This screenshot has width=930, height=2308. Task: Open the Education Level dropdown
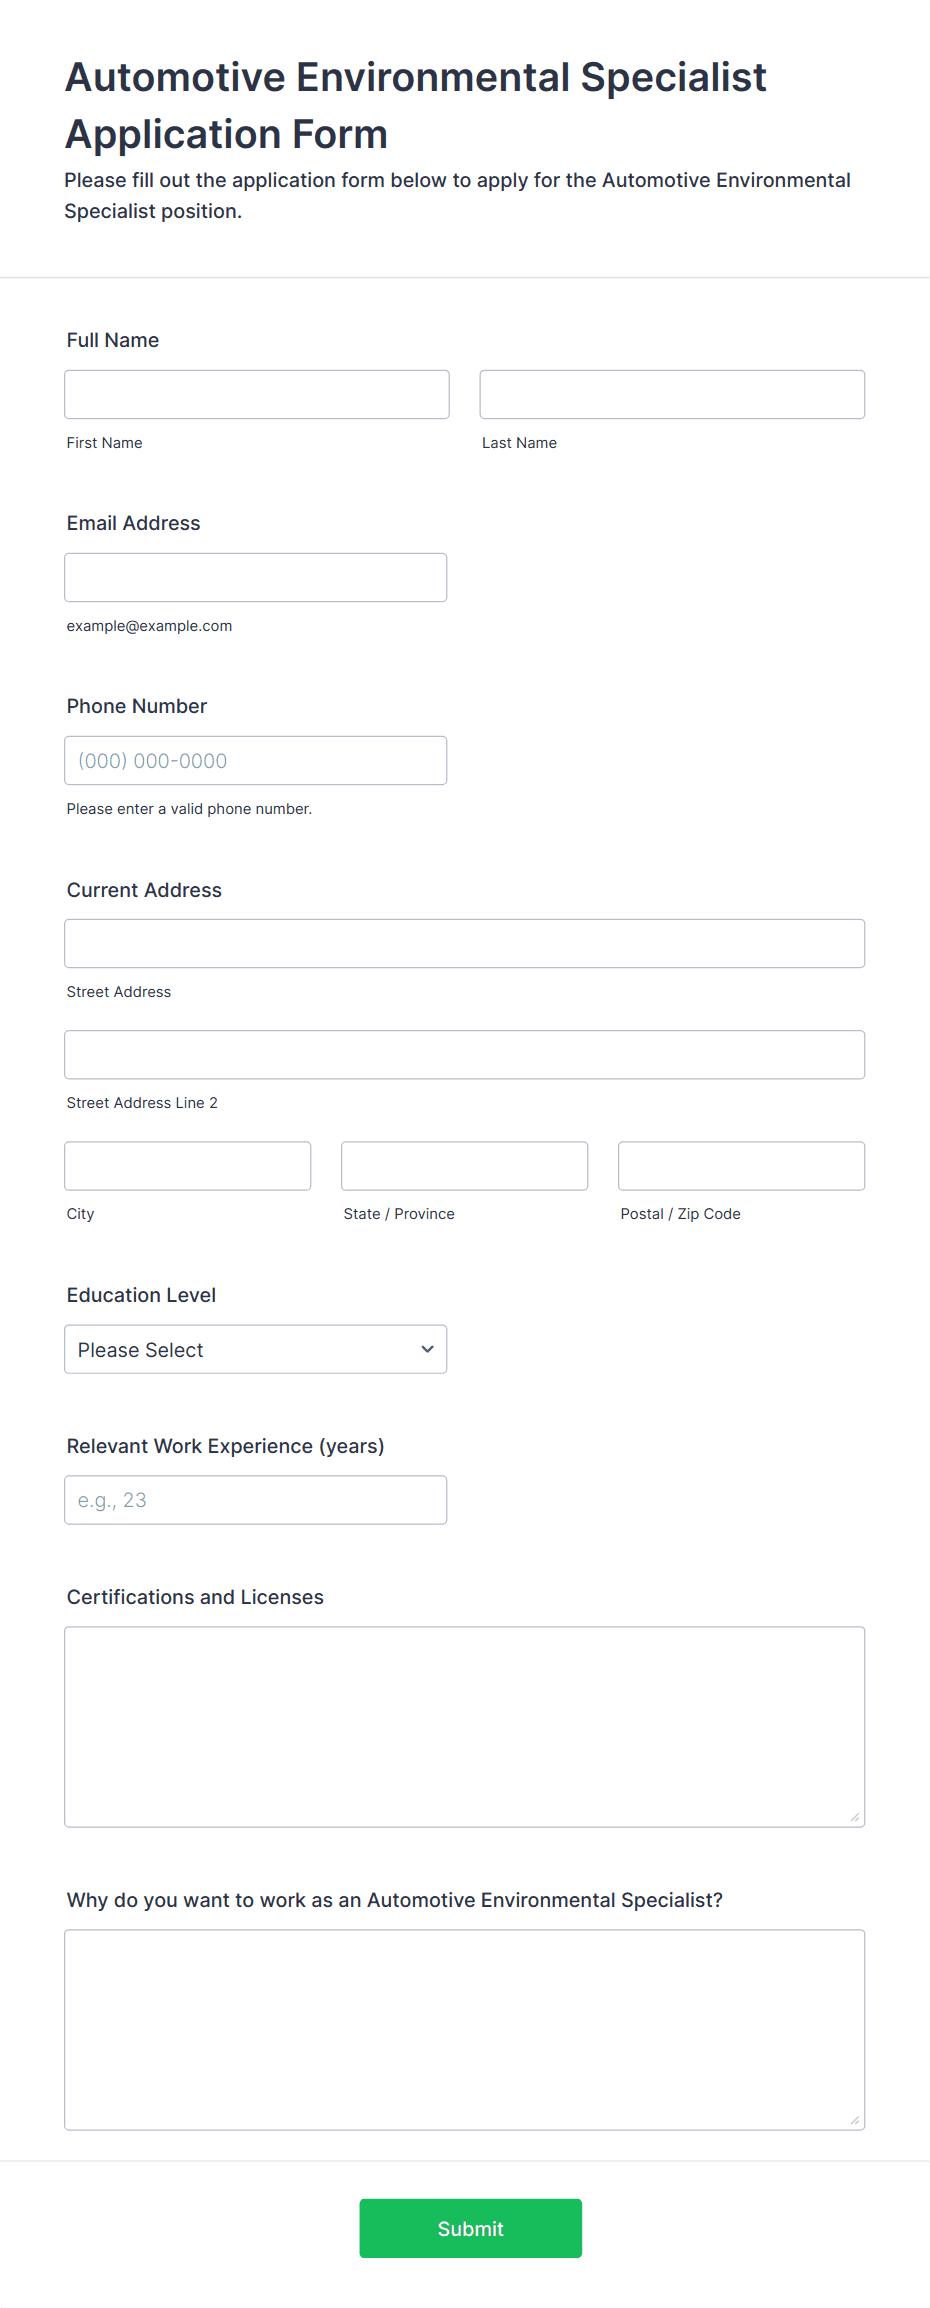pos(256,1349)
